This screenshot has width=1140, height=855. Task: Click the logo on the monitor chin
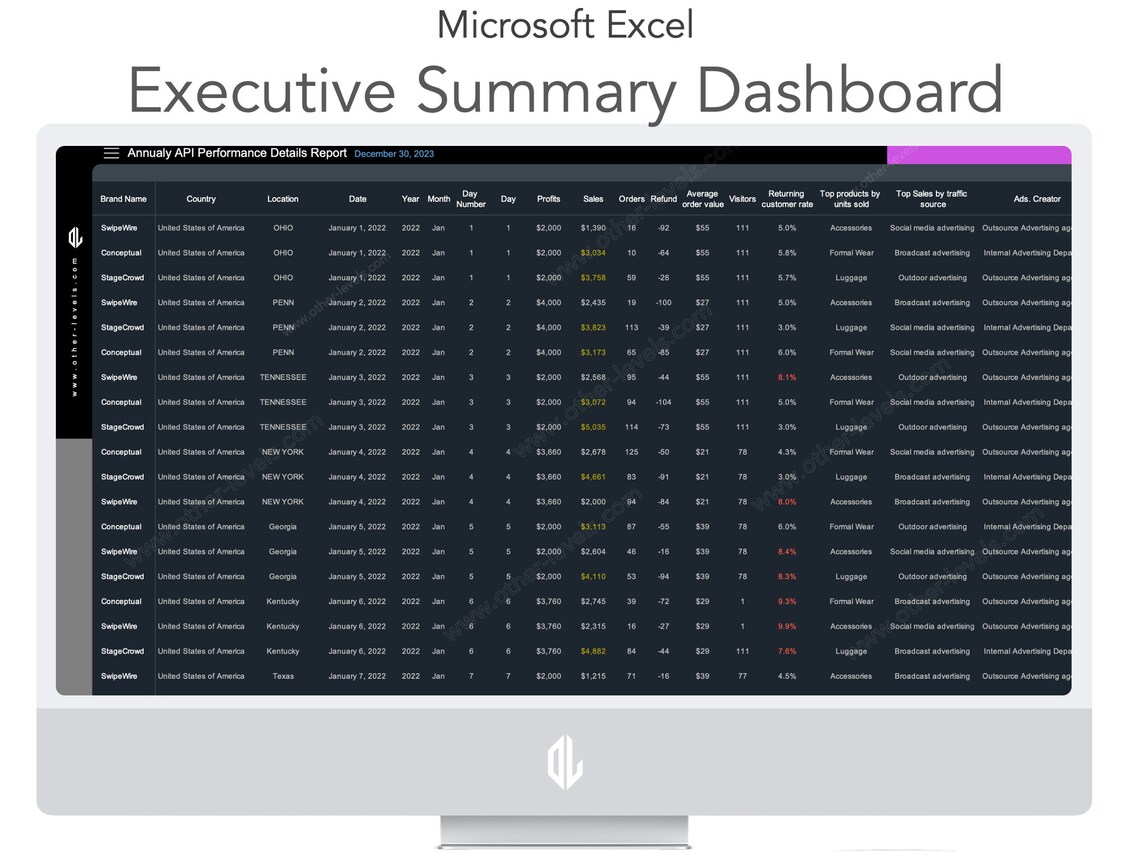(x=565, y=762)
